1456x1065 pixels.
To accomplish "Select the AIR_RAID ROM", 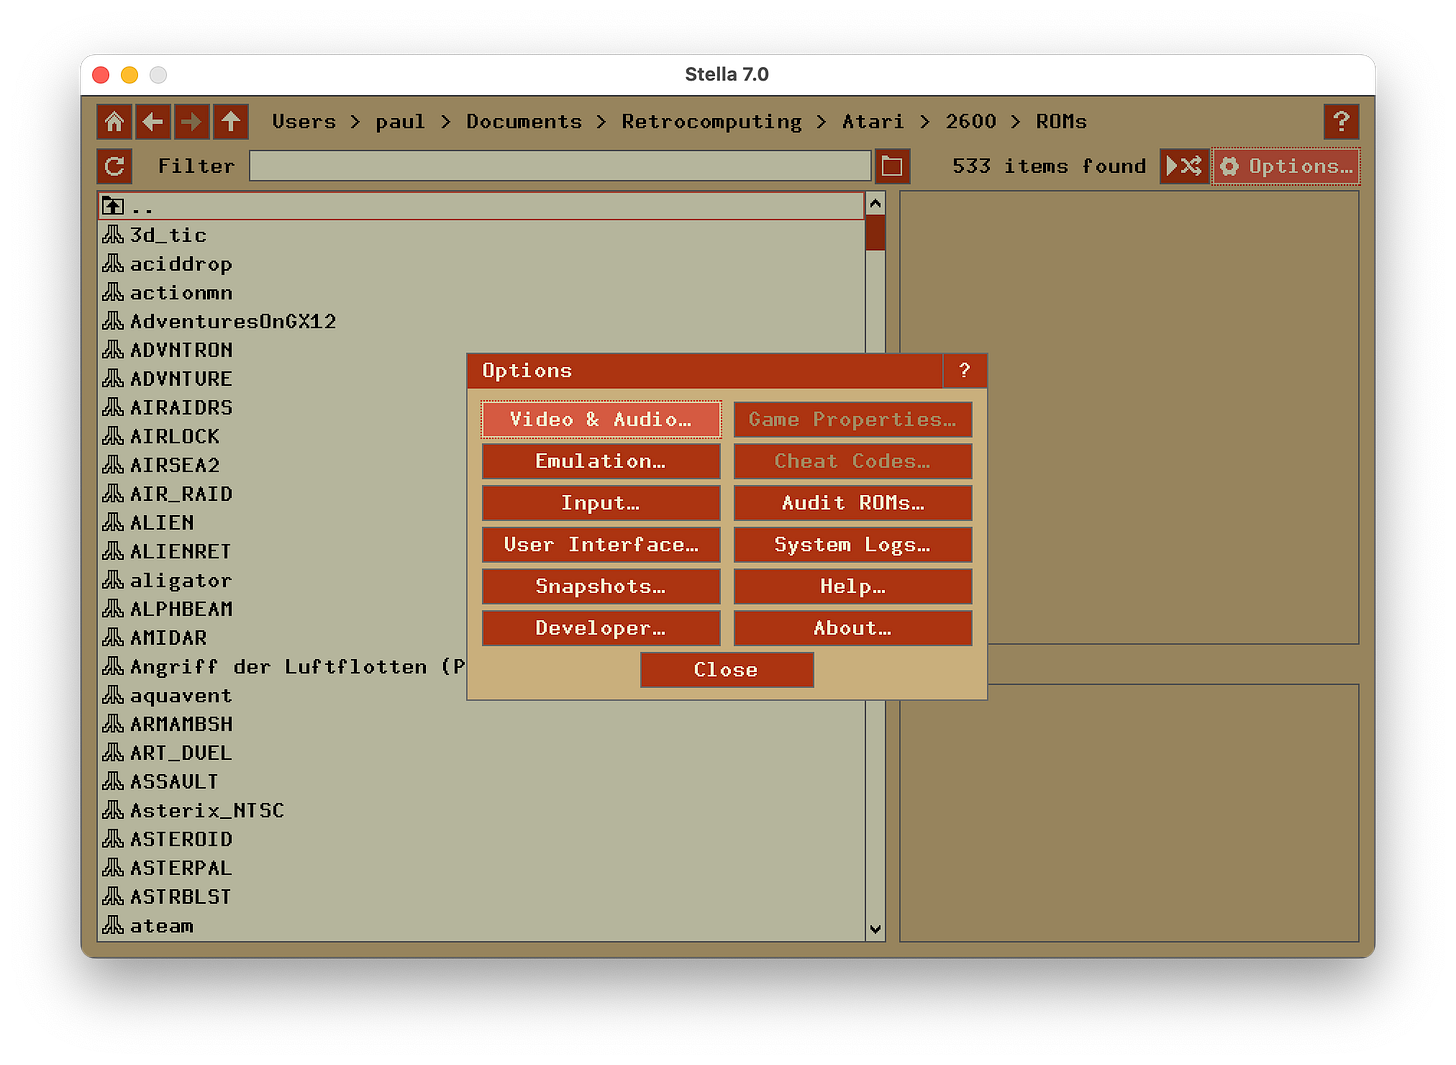I will 282,494.
